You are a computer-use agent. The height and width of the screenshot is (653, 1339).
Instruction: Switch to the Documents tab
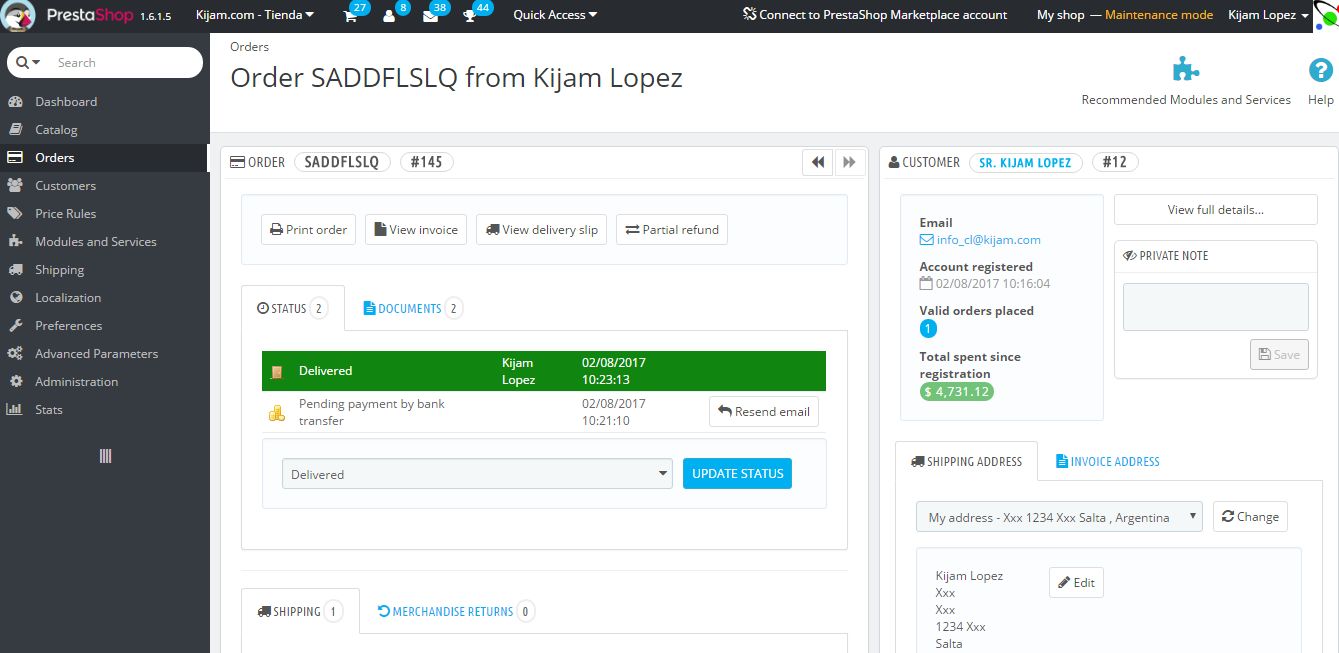412,308
